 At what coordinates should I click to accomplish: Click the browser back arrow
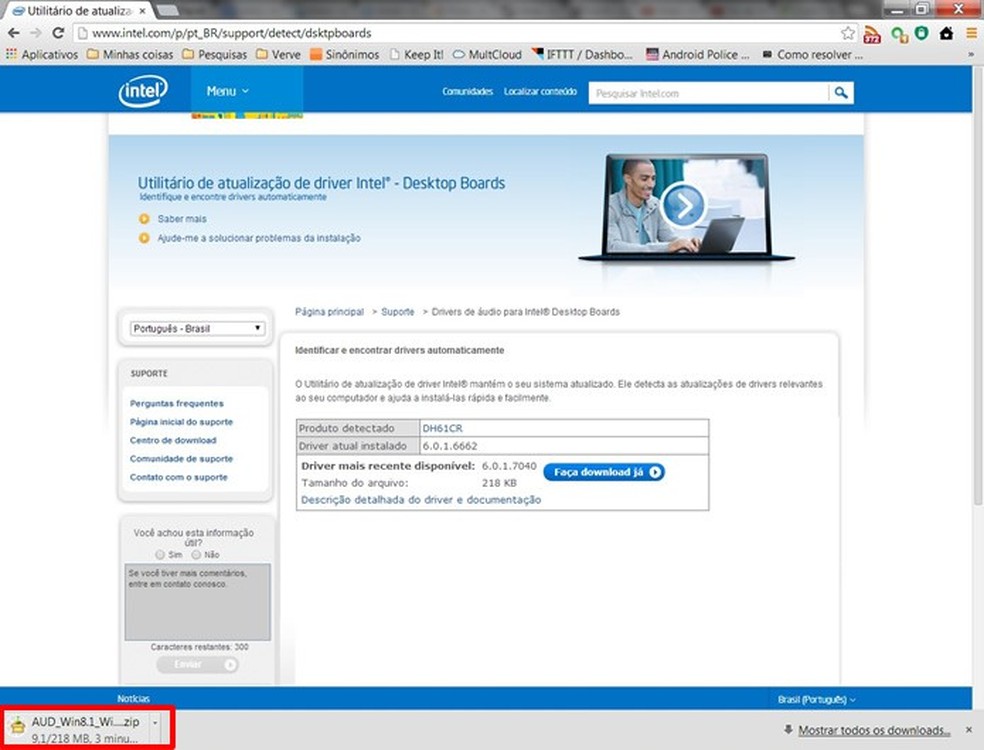click(x=14, y=33)
